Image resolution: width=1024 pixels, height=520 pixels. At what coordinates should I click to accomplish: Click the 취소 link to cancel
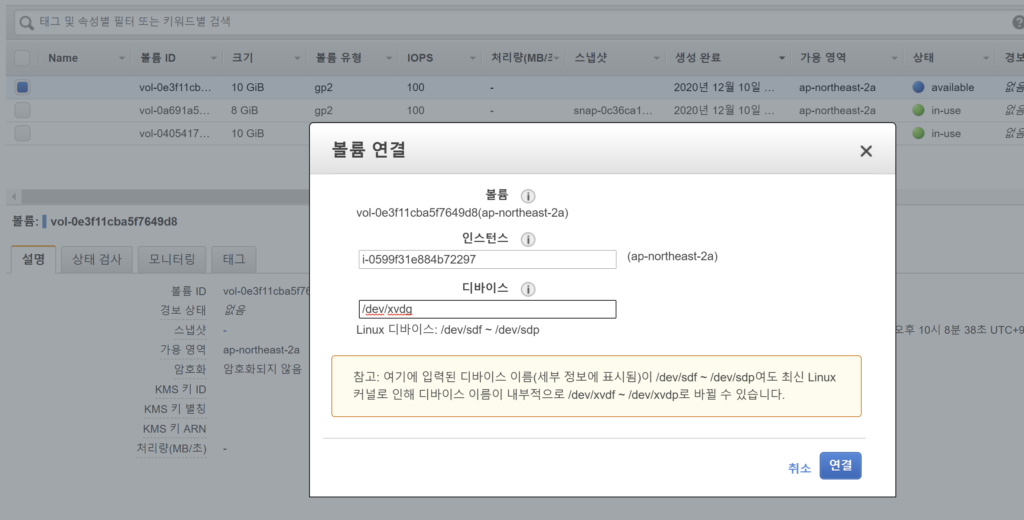[799, 468]
